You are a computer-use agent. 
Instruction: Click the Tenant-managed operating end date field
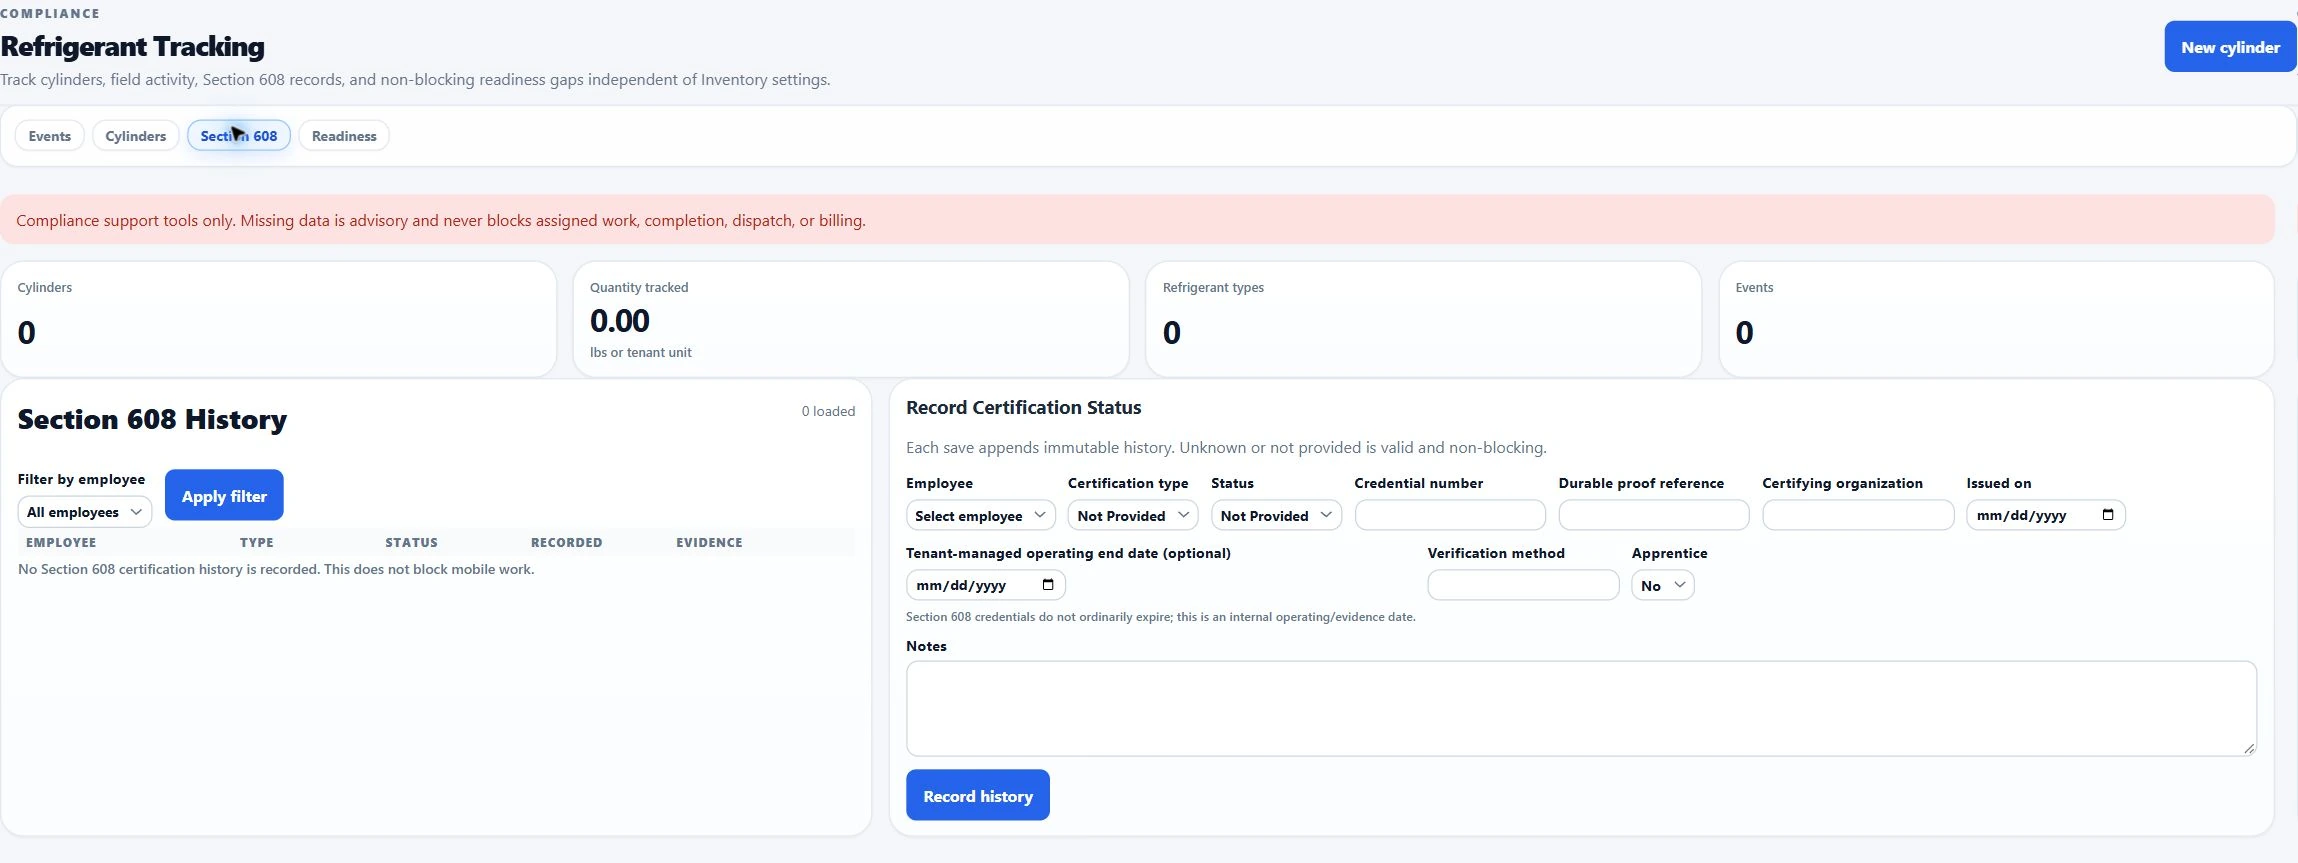click(986, 585)
